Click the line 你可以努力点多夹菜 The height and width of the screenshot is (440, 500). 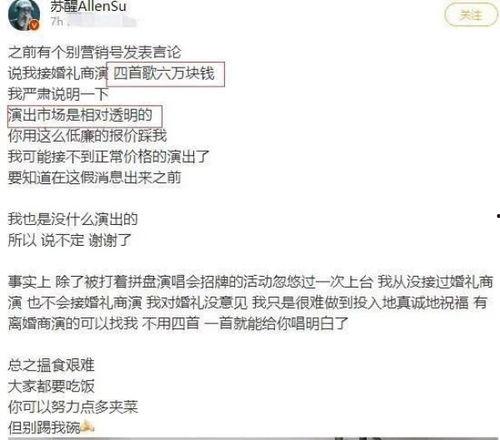(x=73, y=407)
